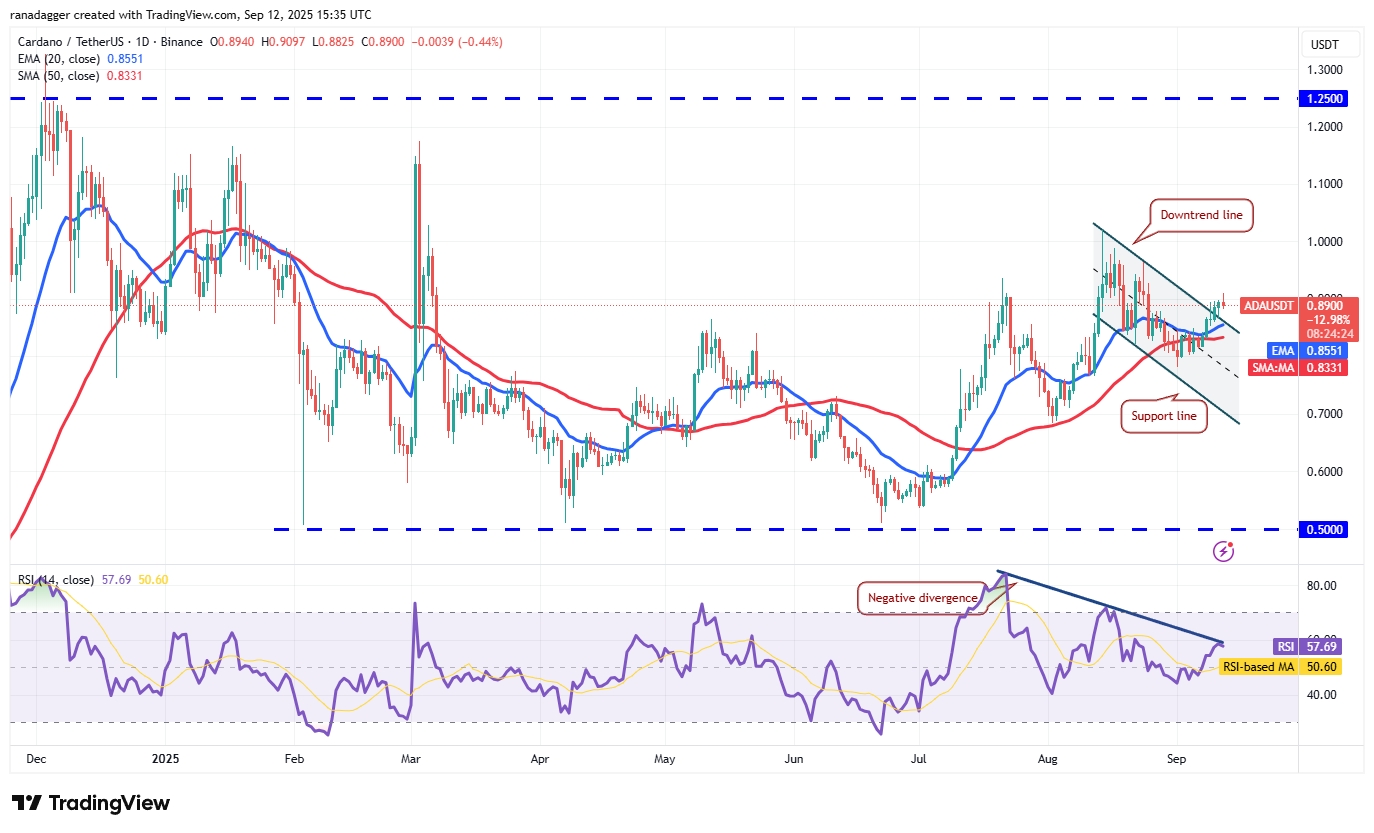
Task: Click the Sep label on the time axis
Action: point(1178,759)
